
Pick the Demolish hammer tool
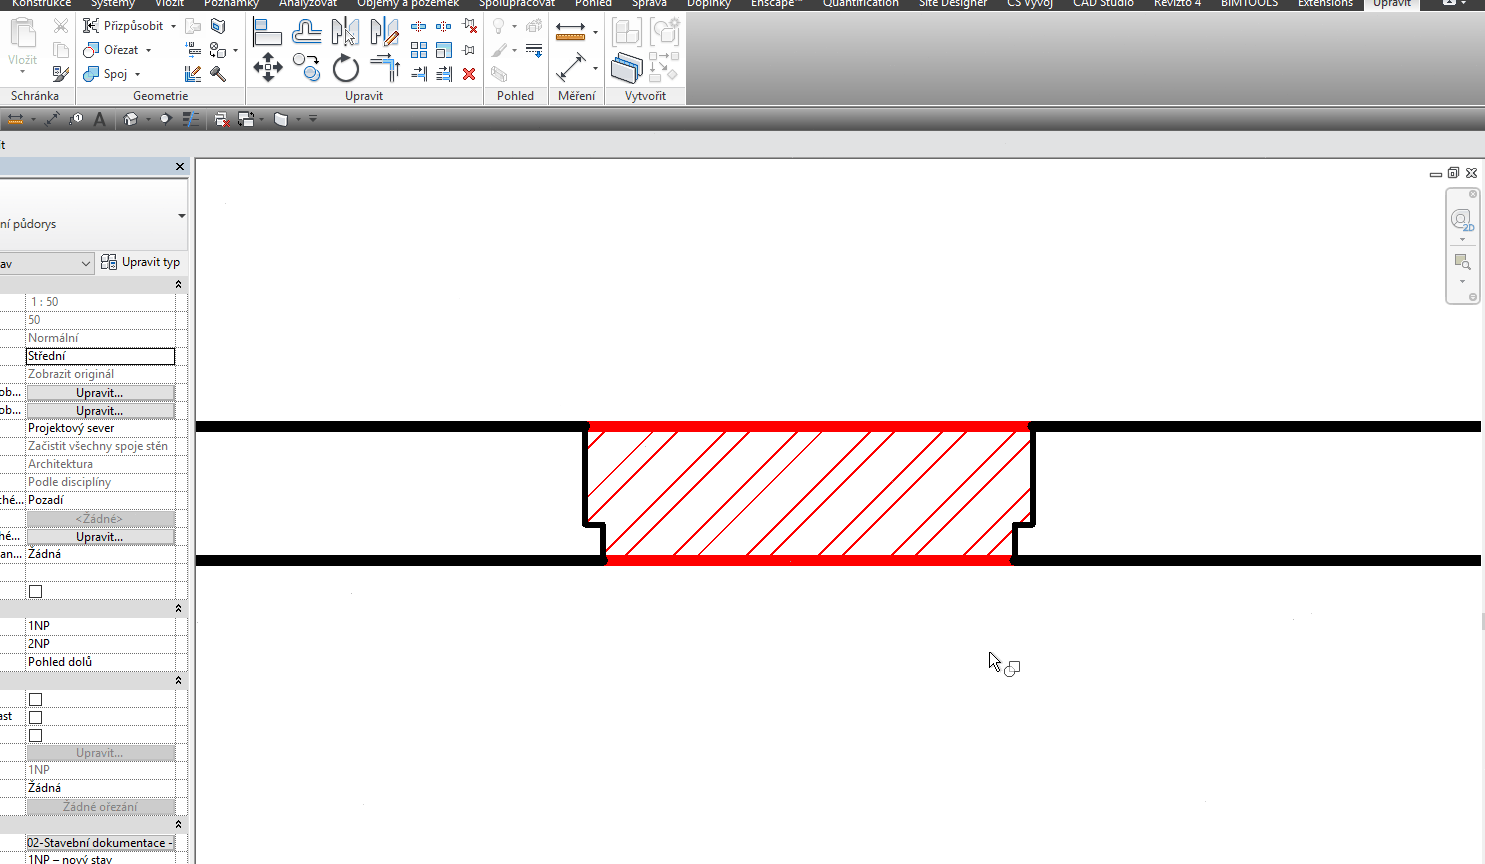(218, 74)
